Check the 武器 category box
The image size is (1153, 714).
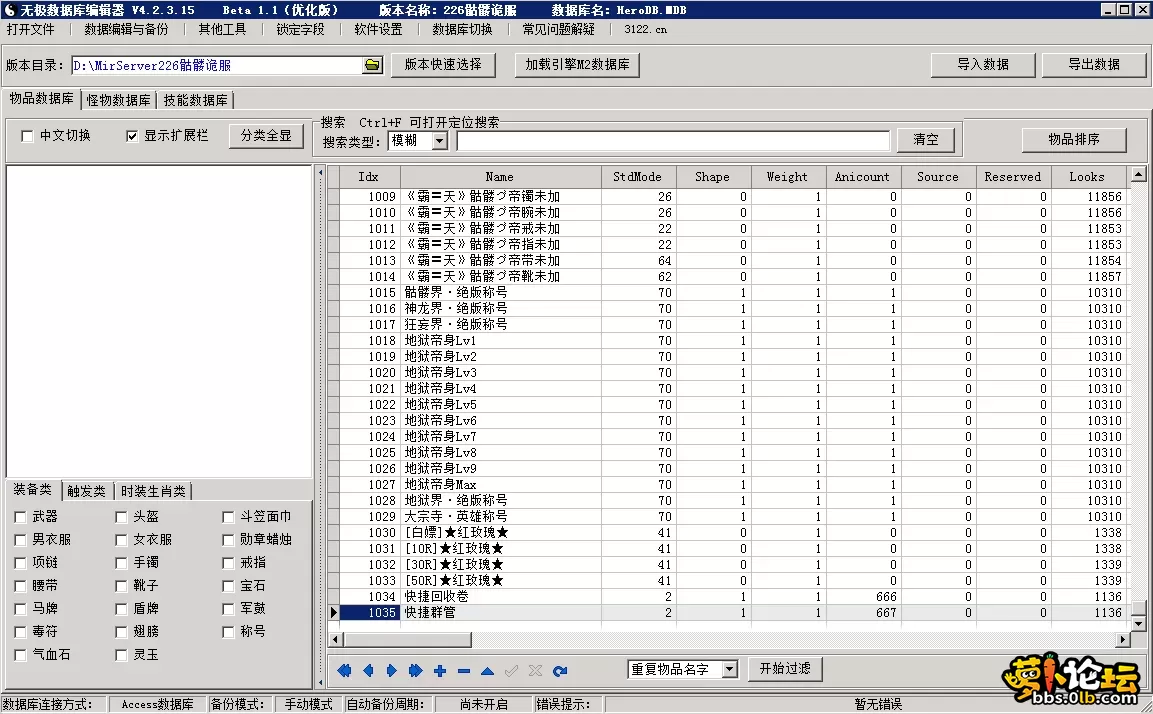pos(20,517)
